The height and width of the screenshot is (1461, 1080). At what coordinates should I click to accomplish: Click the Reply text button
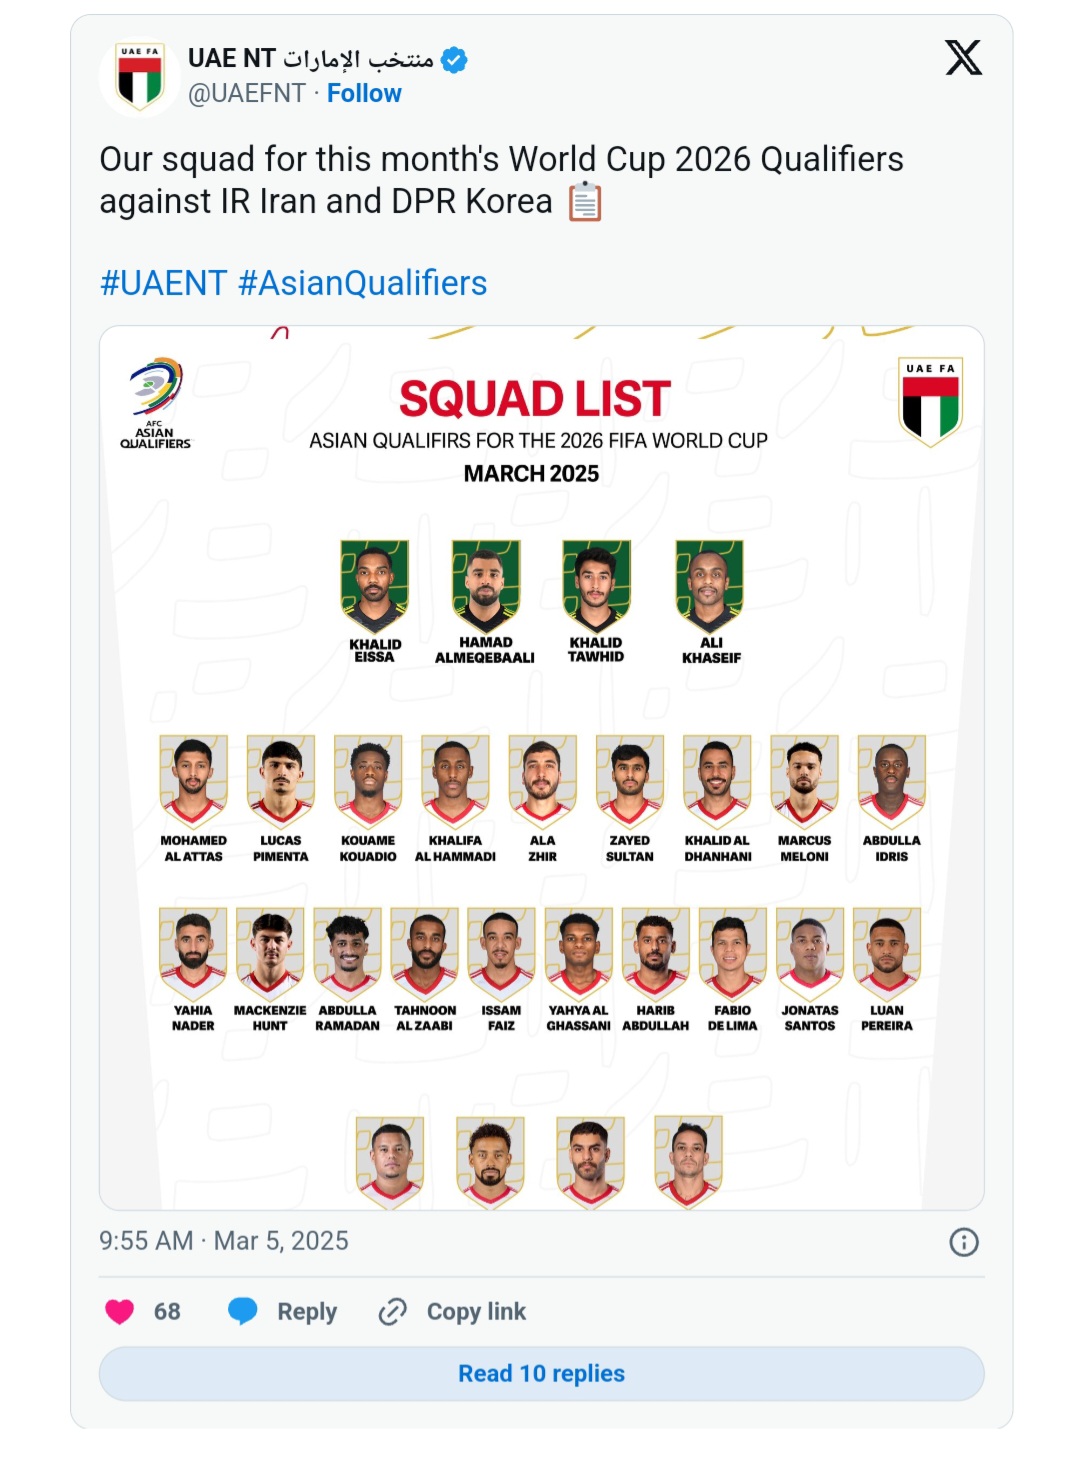pyautogui.click(x=307, y=1311)
